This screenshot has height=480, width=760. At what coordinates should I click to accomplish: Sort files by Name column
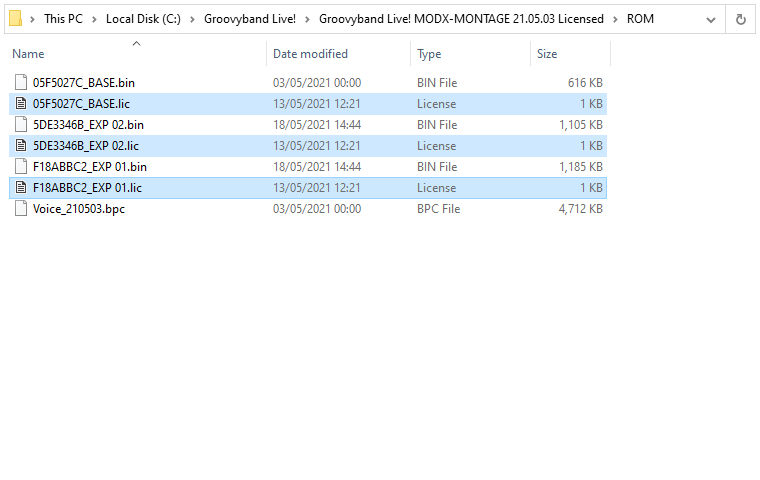28,54
